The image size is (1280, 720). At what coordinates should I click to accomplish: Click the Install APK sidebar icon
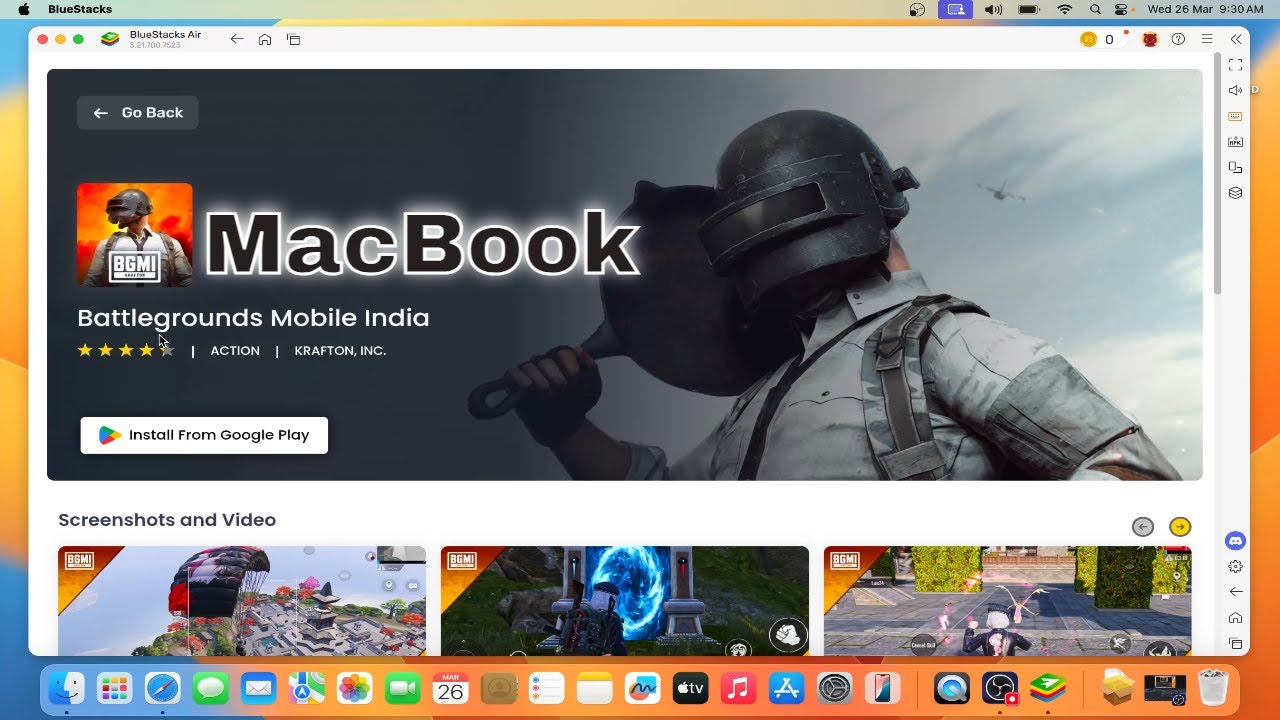tap(1235, 142)
